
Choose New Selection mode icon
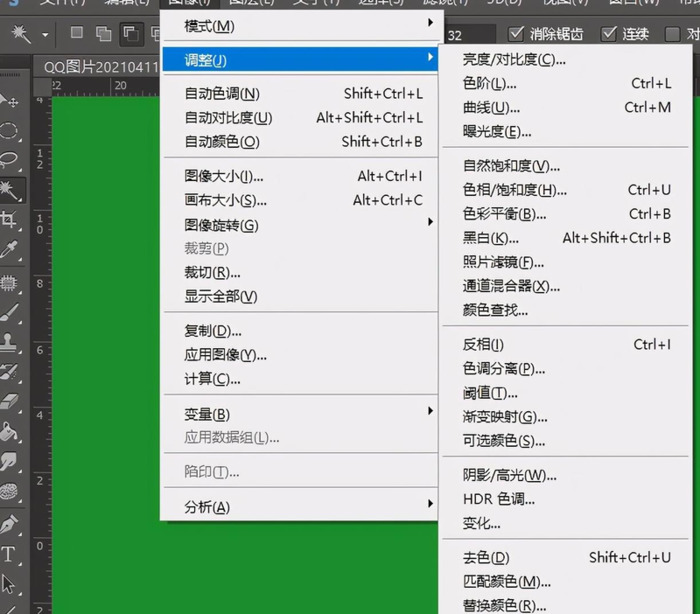click(x=77, y=33)
